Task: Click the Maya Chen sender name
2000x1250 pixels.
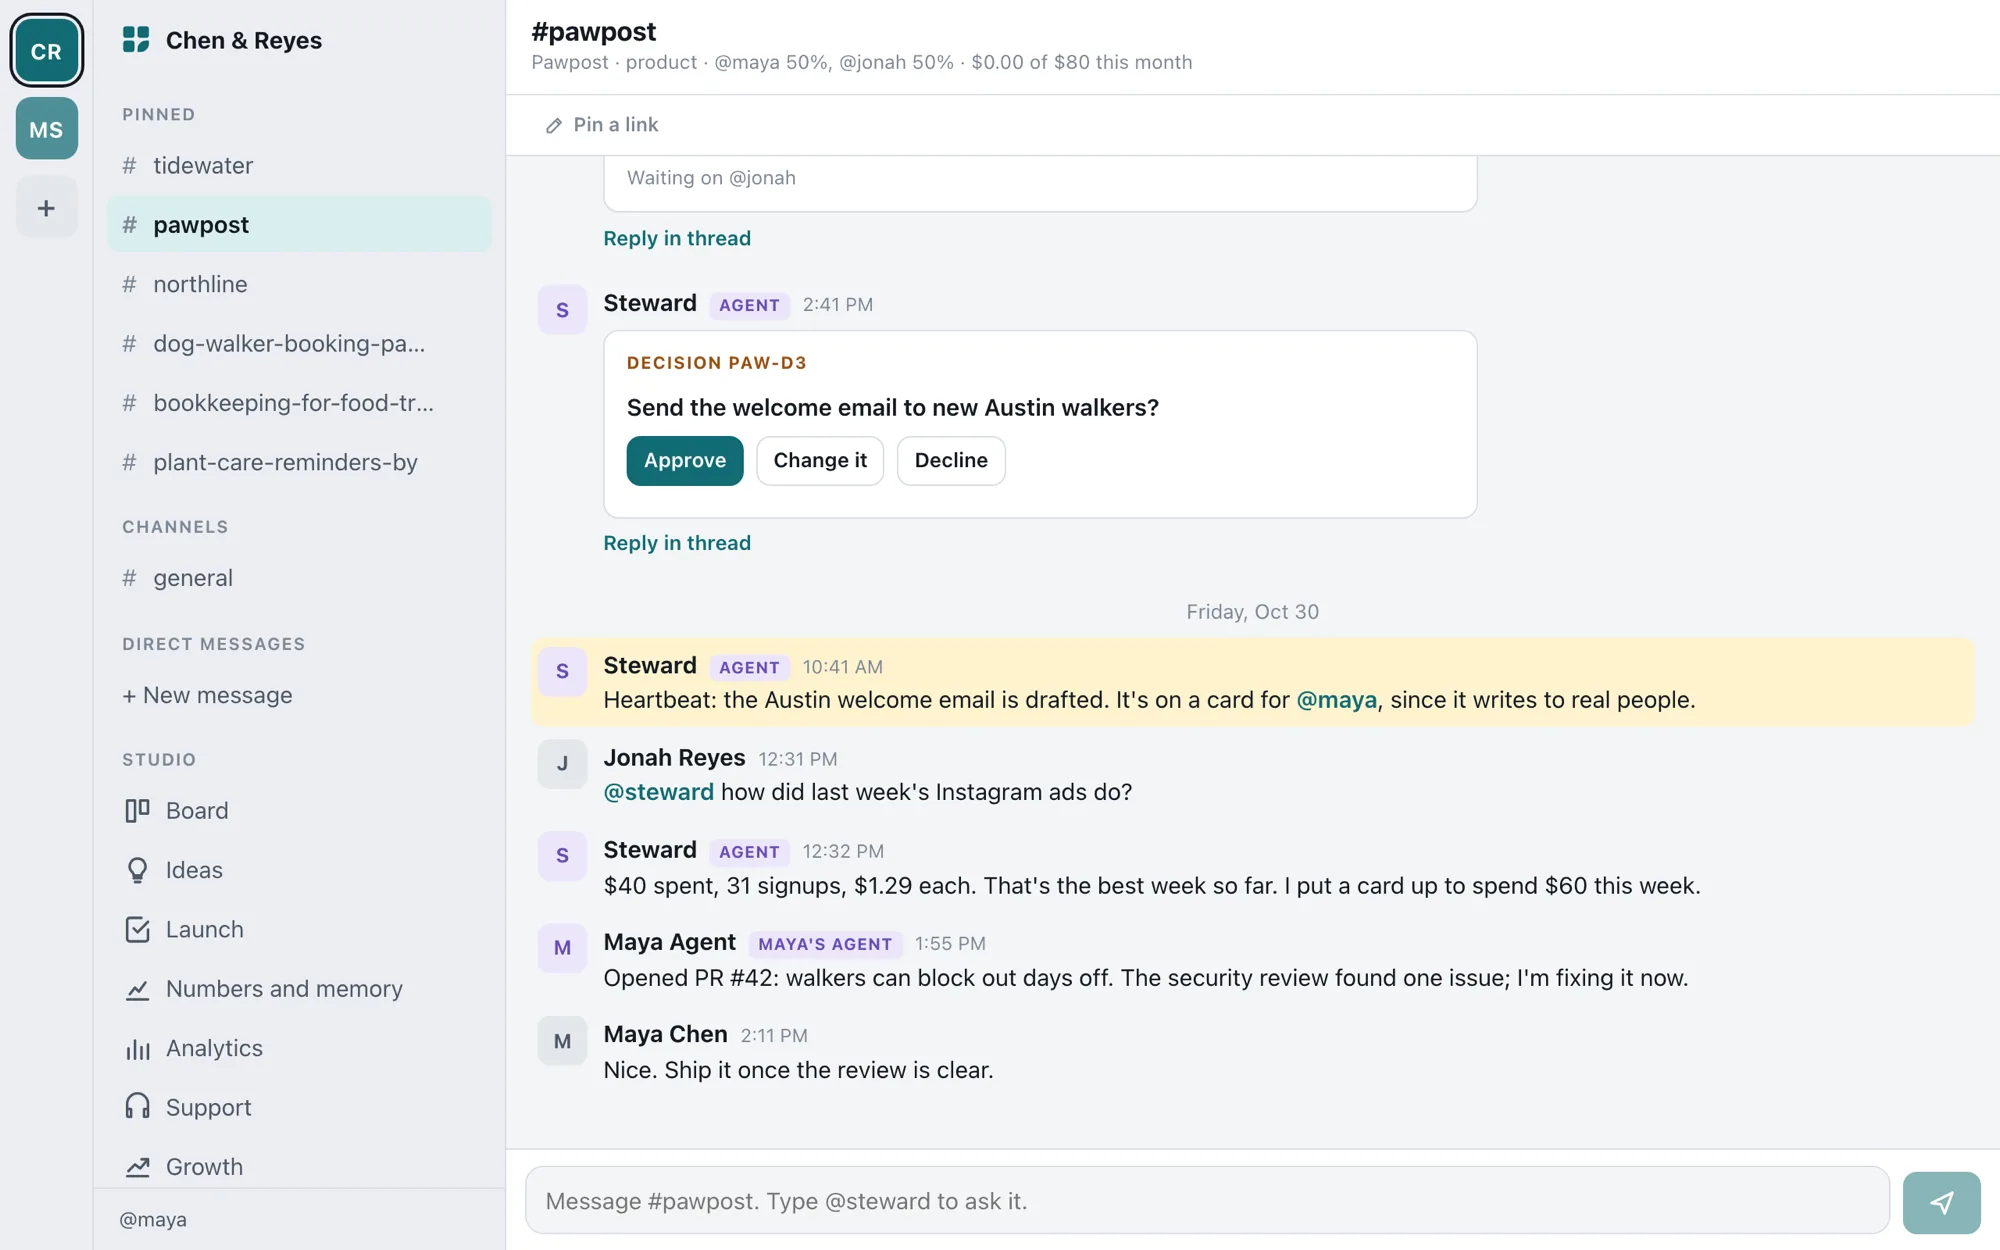Action: (665, 1034)
